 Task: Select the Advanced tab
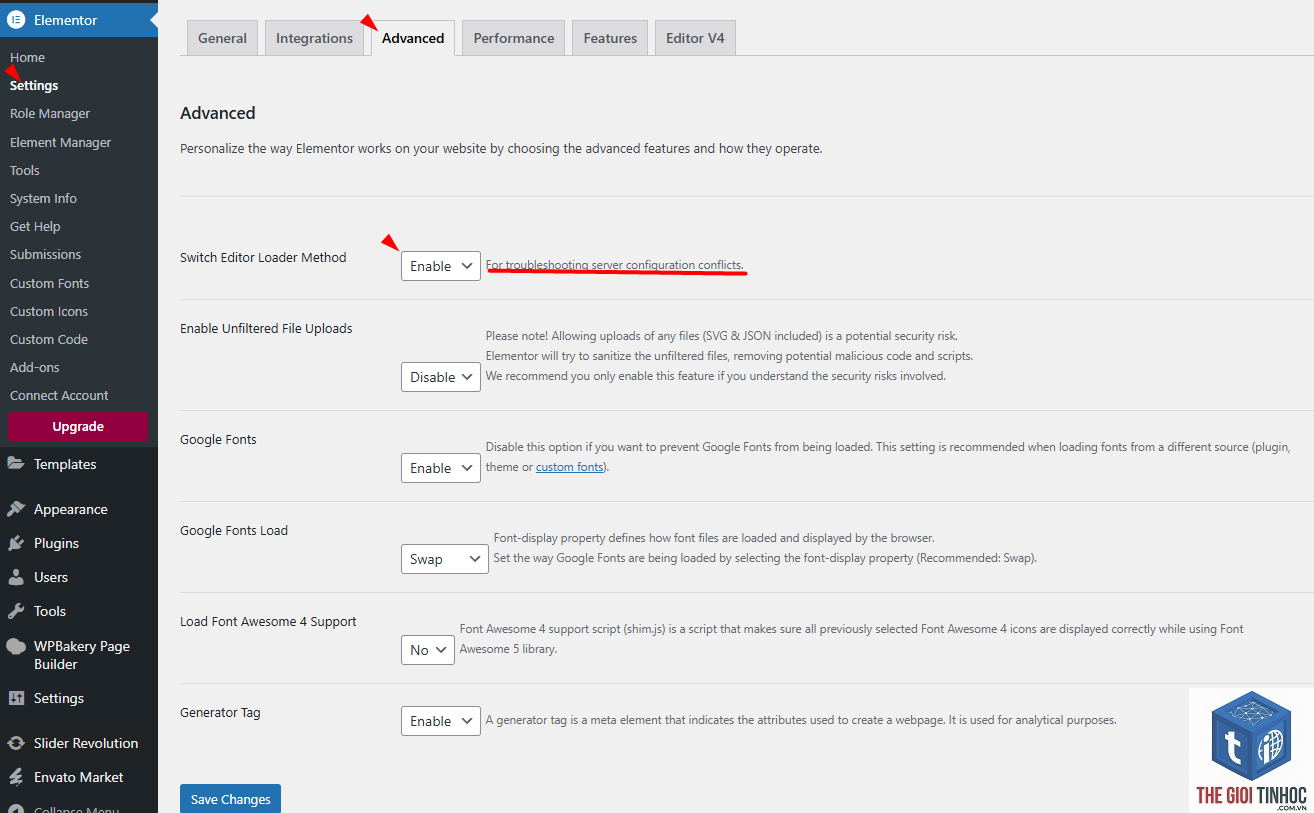pyautogui.click(x=413, y=38)
